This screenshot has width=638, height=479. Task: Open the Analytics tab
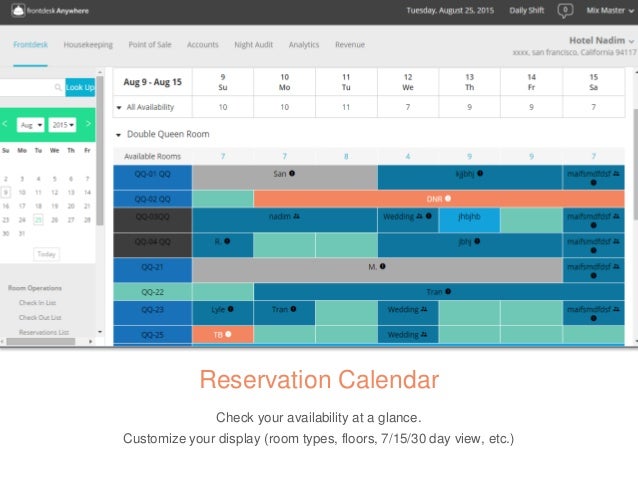click(304, 44)
